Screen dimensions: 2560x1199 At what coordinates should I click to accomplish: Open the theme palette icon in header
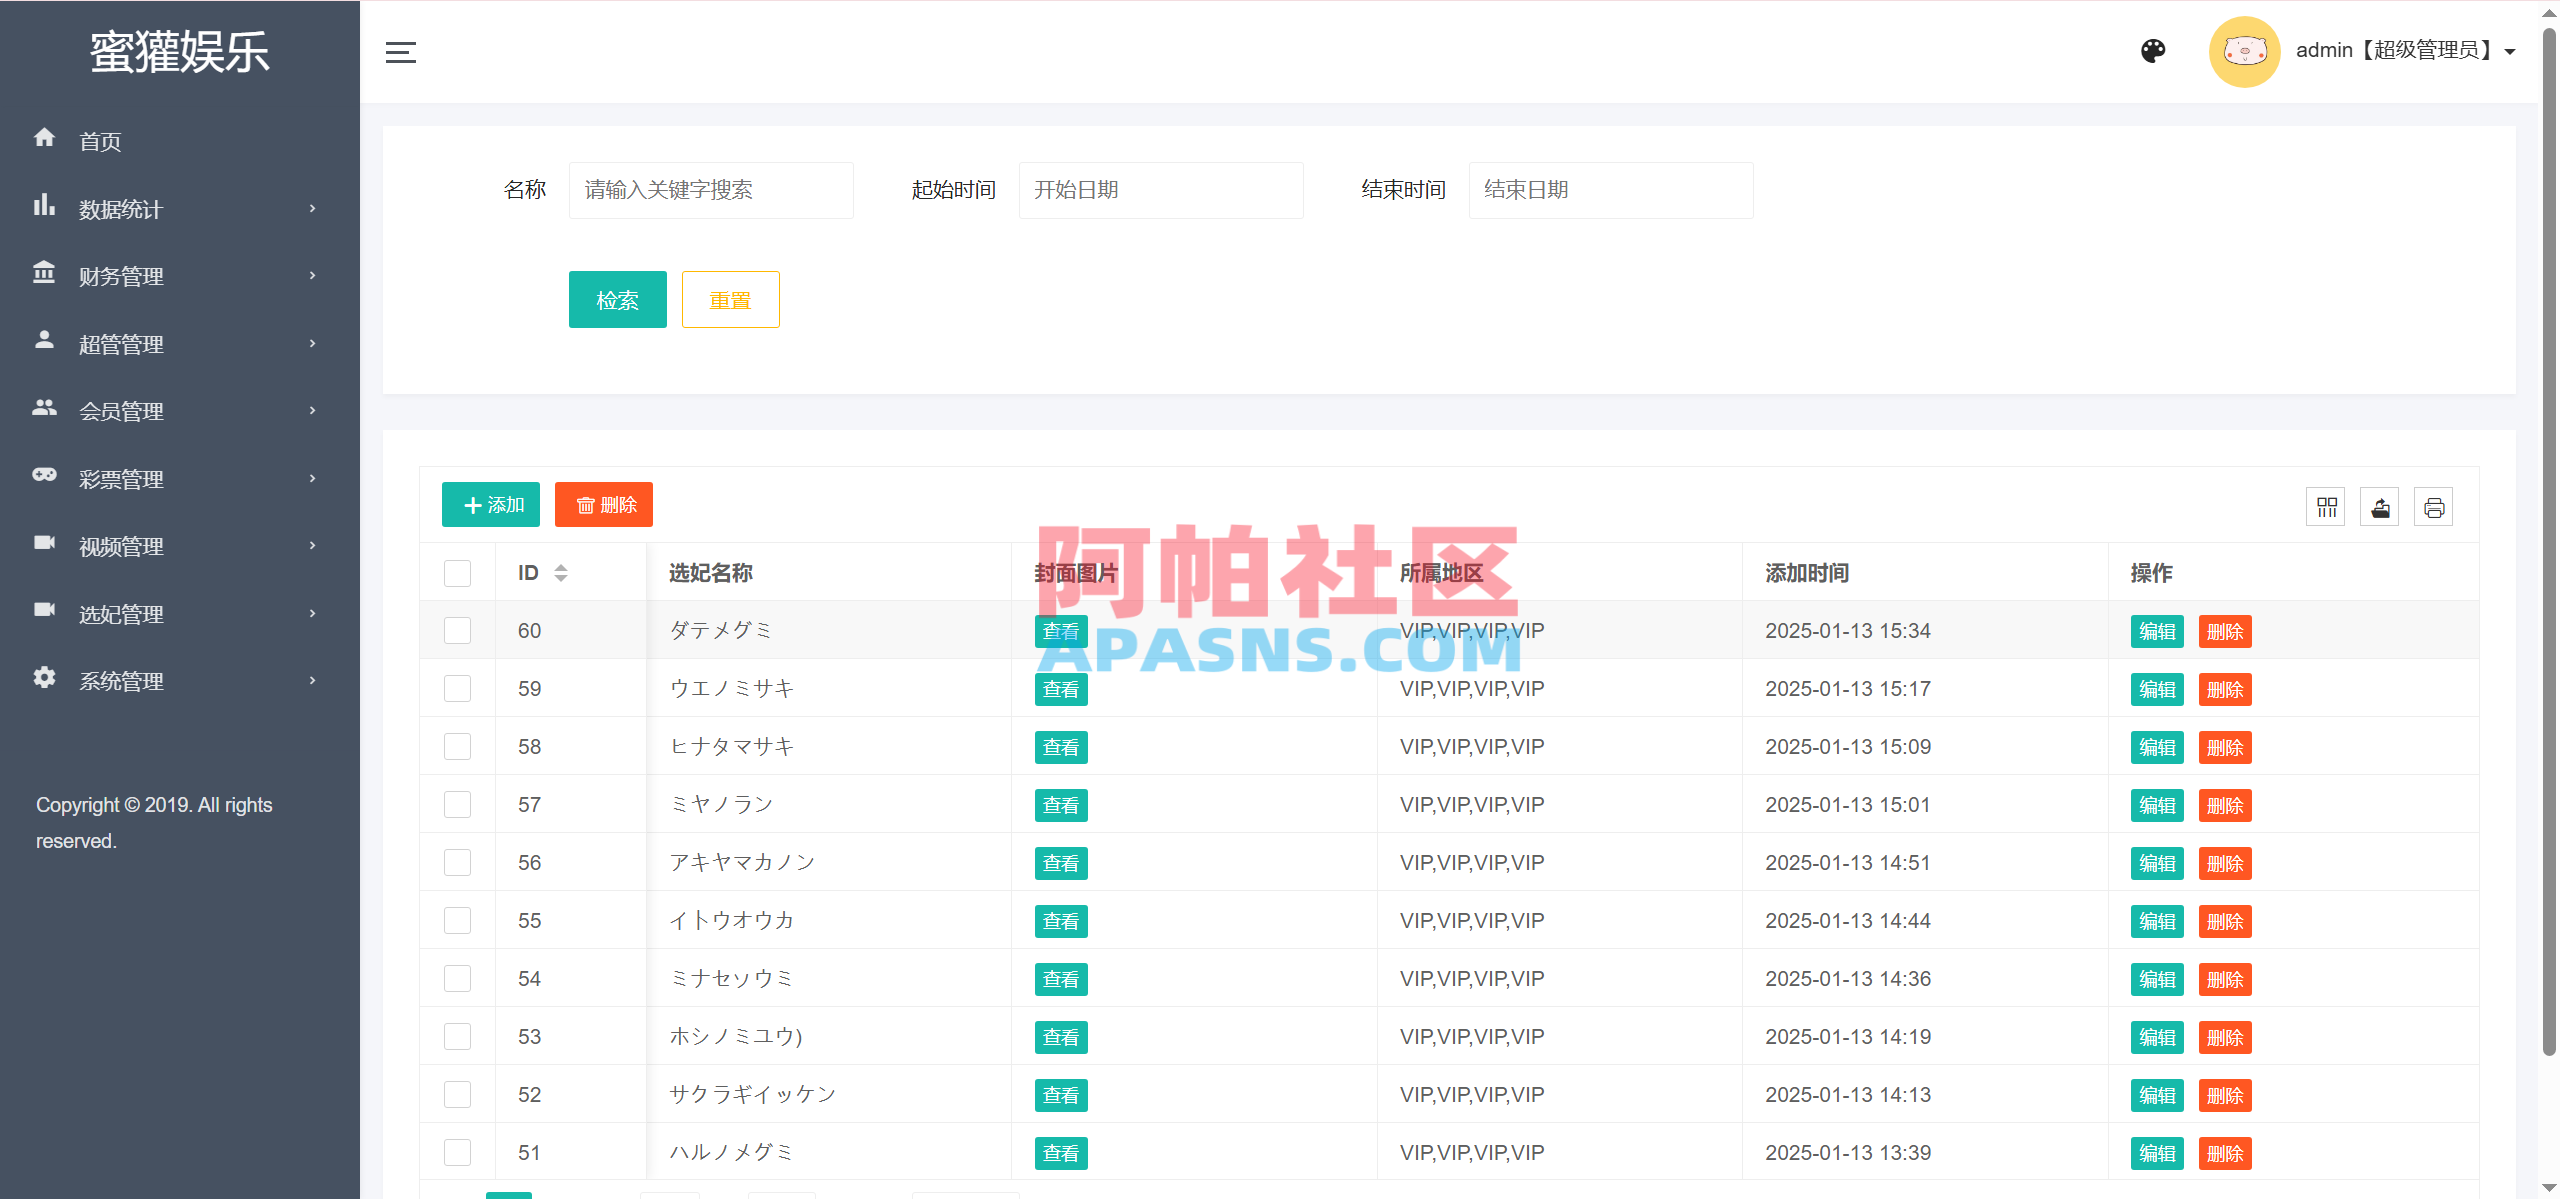2153,50
